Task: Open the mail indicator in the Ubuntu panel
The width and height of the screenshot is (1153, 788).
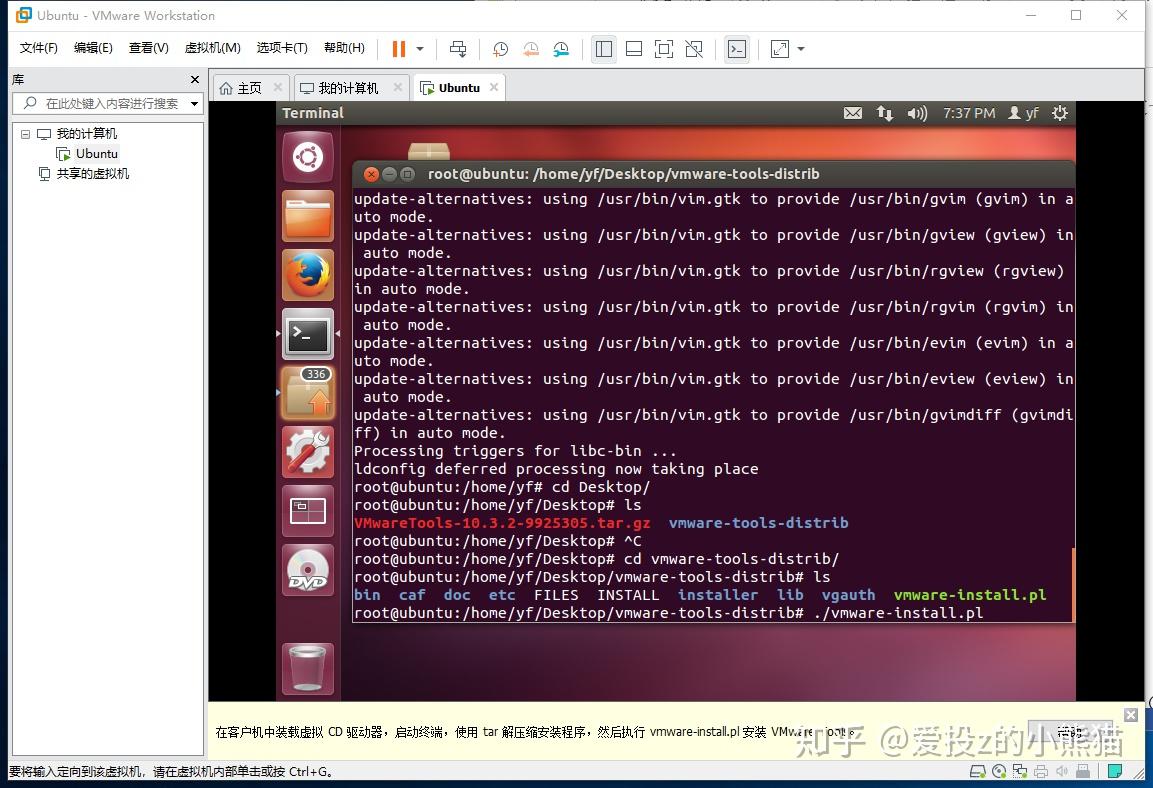Action: 852,113
